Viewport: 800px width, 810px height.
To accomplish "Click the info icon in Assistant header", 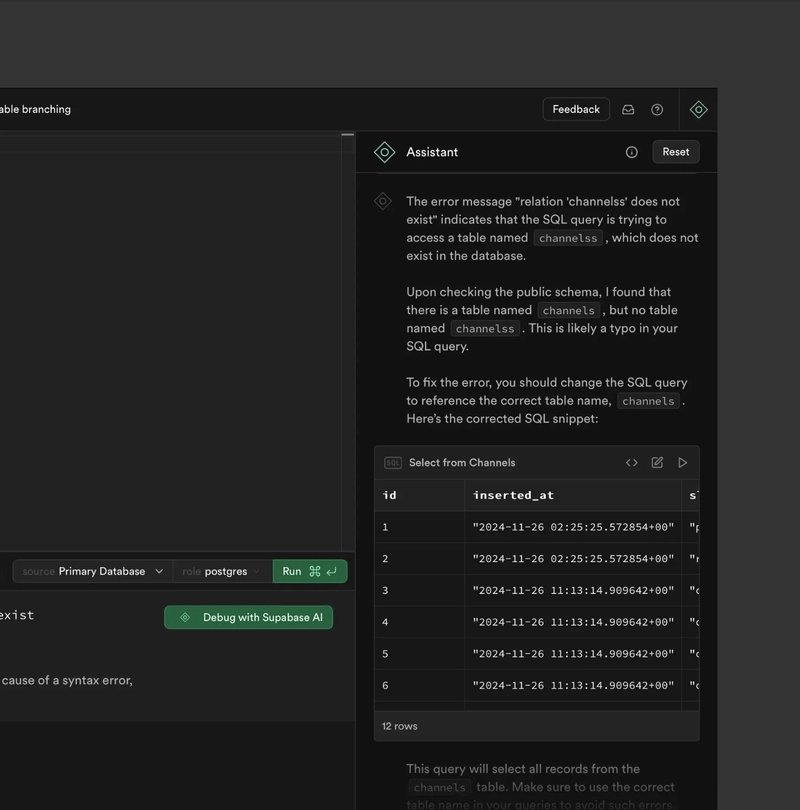I will (x=632, y=152).
